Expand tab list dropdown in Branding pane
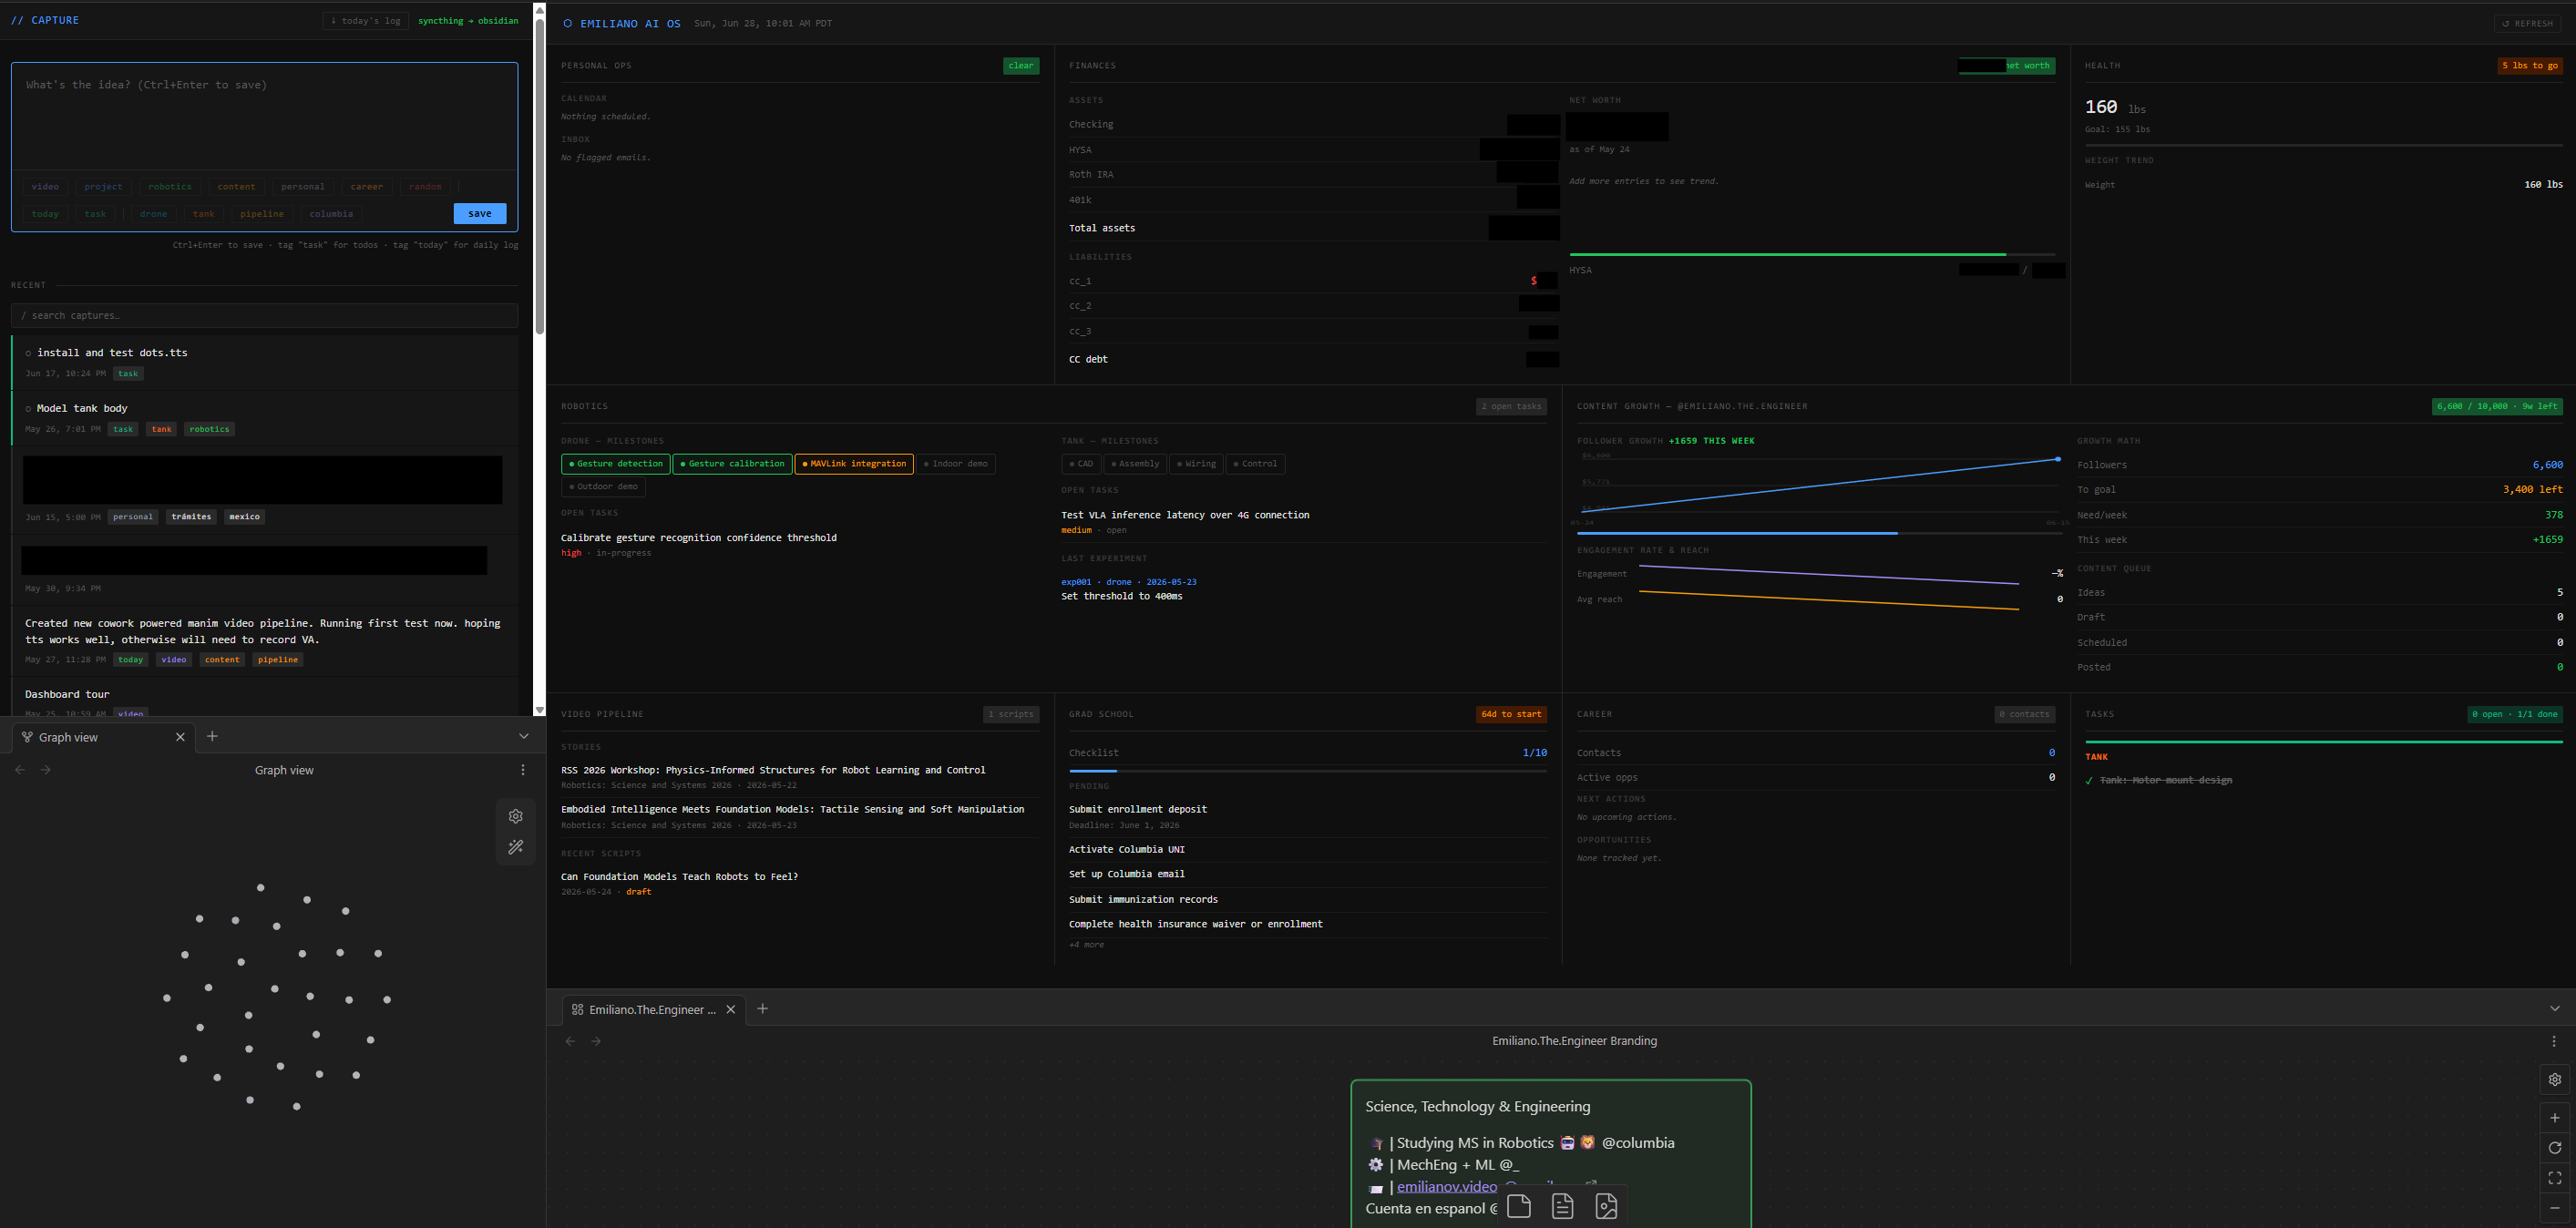This screenshot has width=2576, height=1228. tap(2555, 1008)
